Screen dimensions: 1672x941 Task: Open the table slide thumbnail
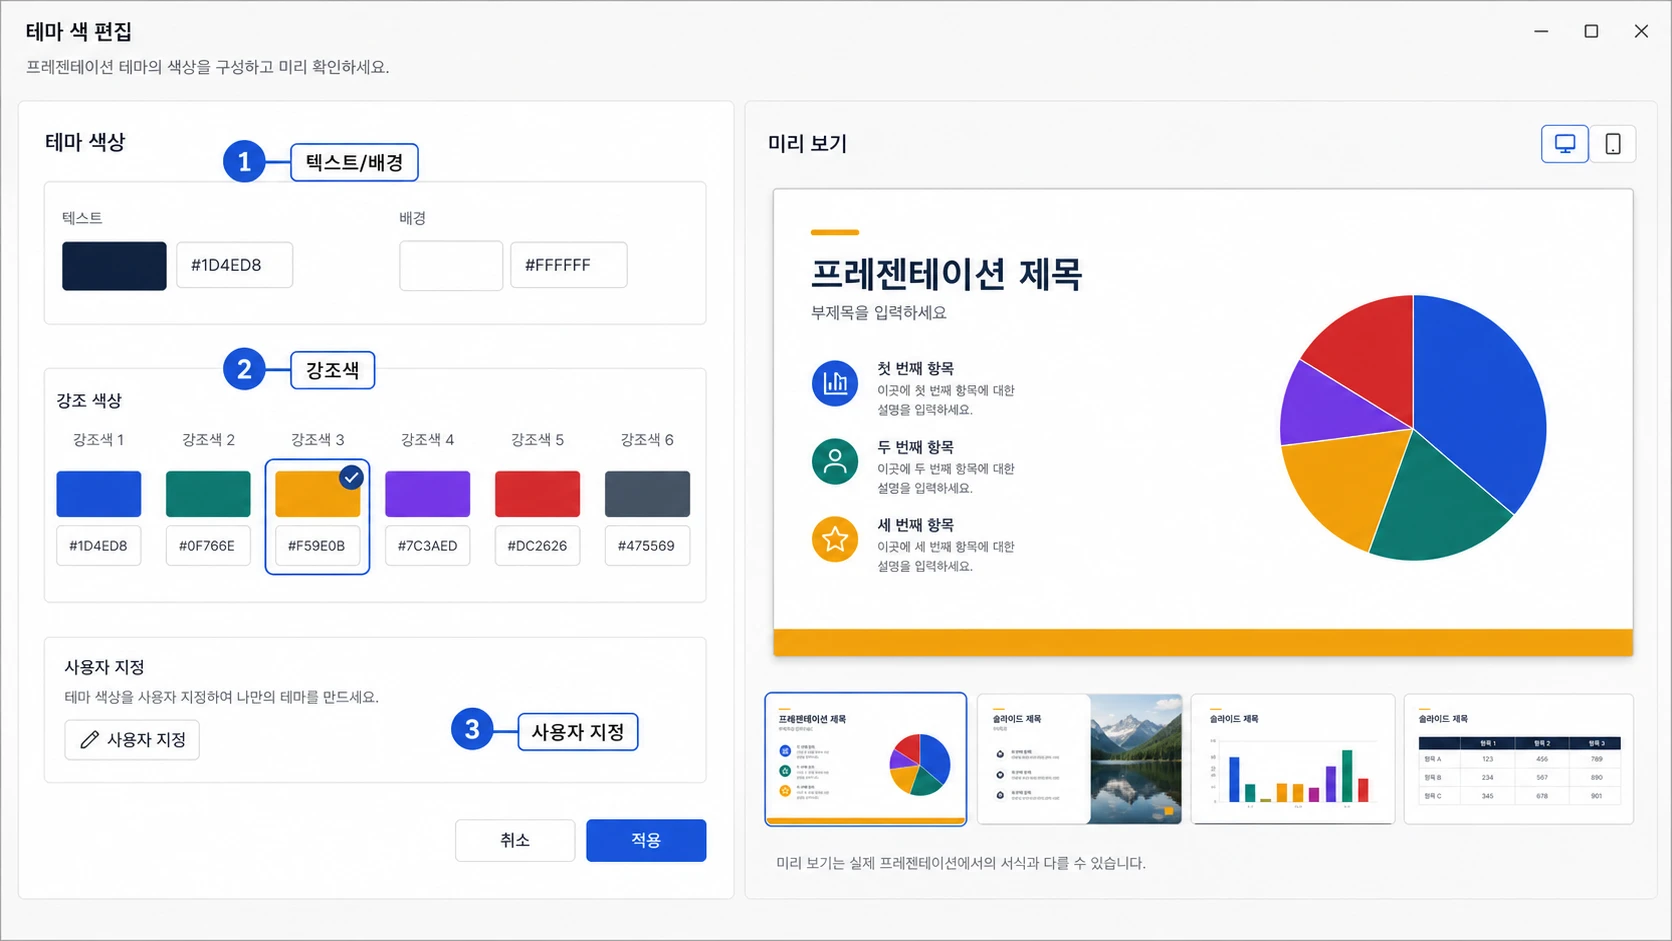pos(1519,759)
